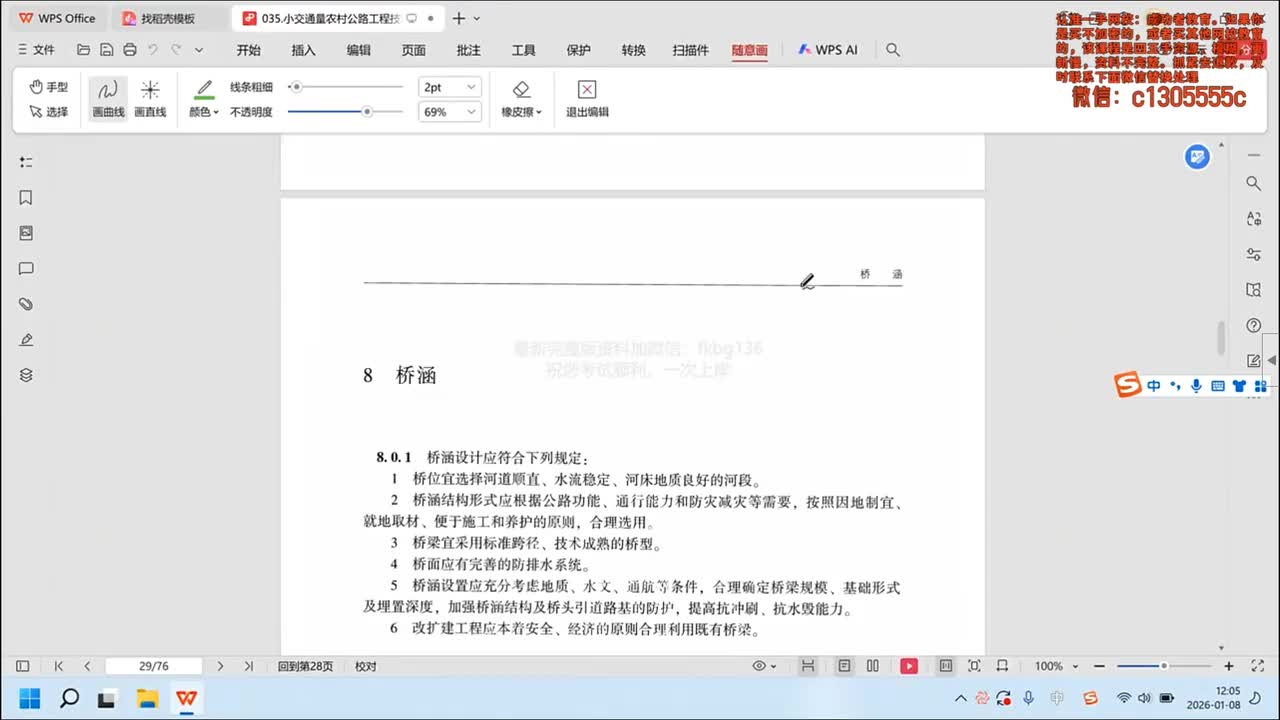Open the 文件 file menu

(37, 50)
